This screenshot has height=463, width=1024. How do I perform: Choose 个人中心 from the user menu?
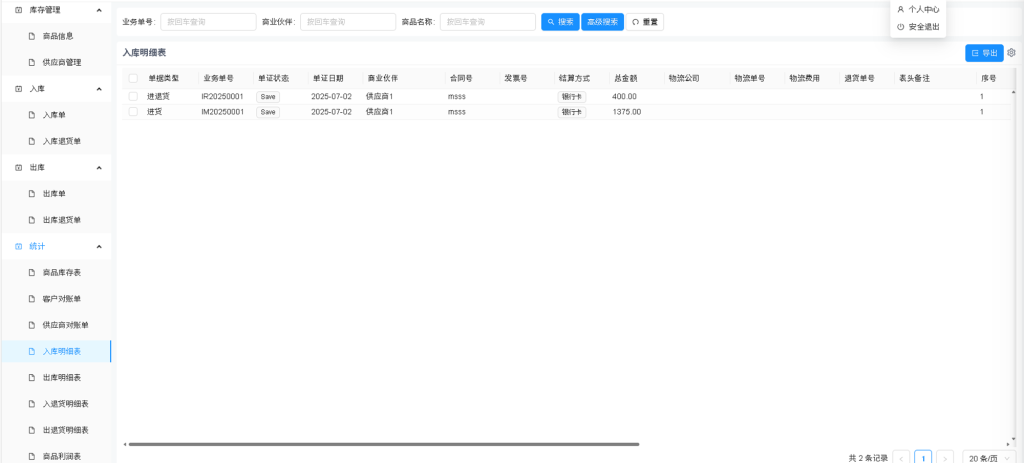coord(918,10)
